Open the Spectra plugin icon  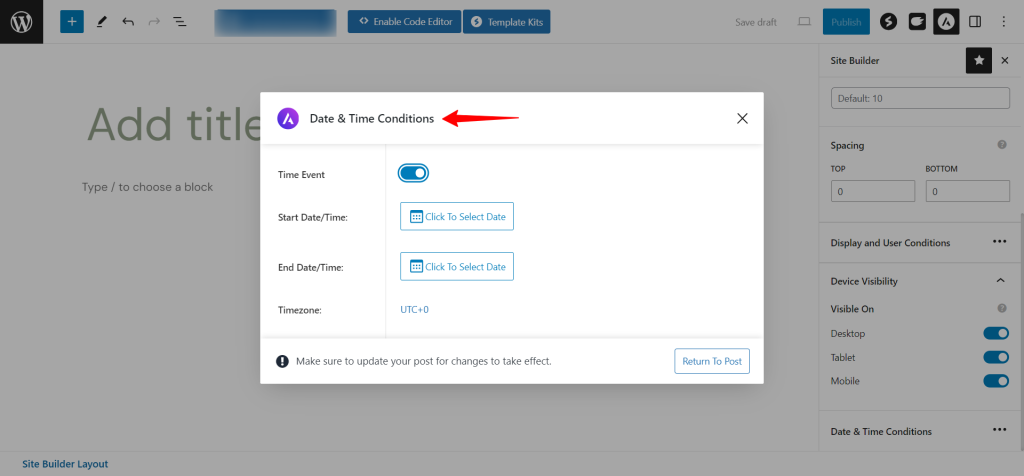click(888, 22)
